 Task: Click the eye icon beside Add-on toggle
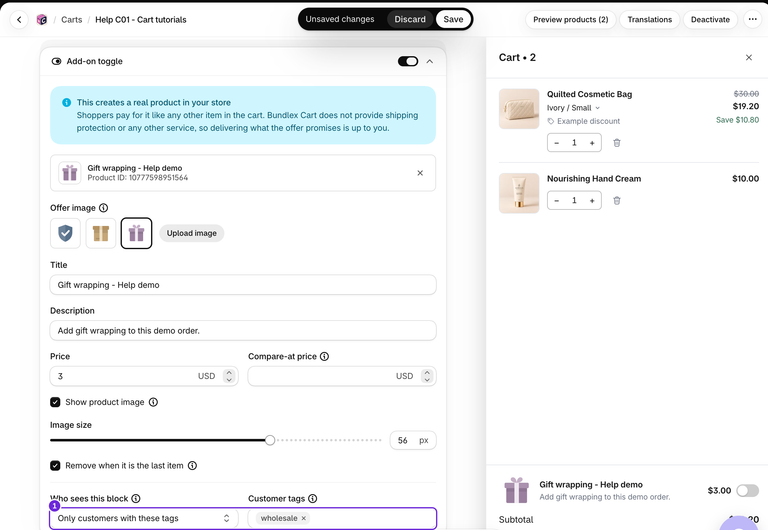tap(56, 61)
